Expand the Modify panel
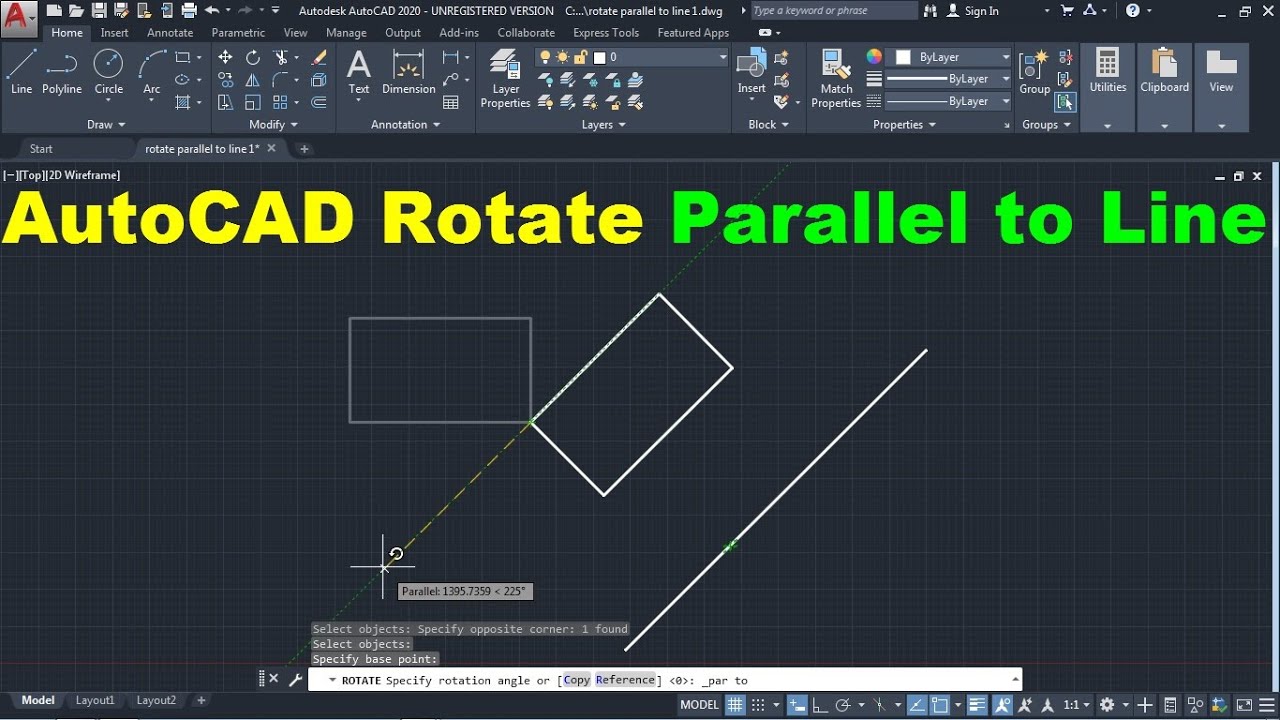 click(x=273, y=124)
